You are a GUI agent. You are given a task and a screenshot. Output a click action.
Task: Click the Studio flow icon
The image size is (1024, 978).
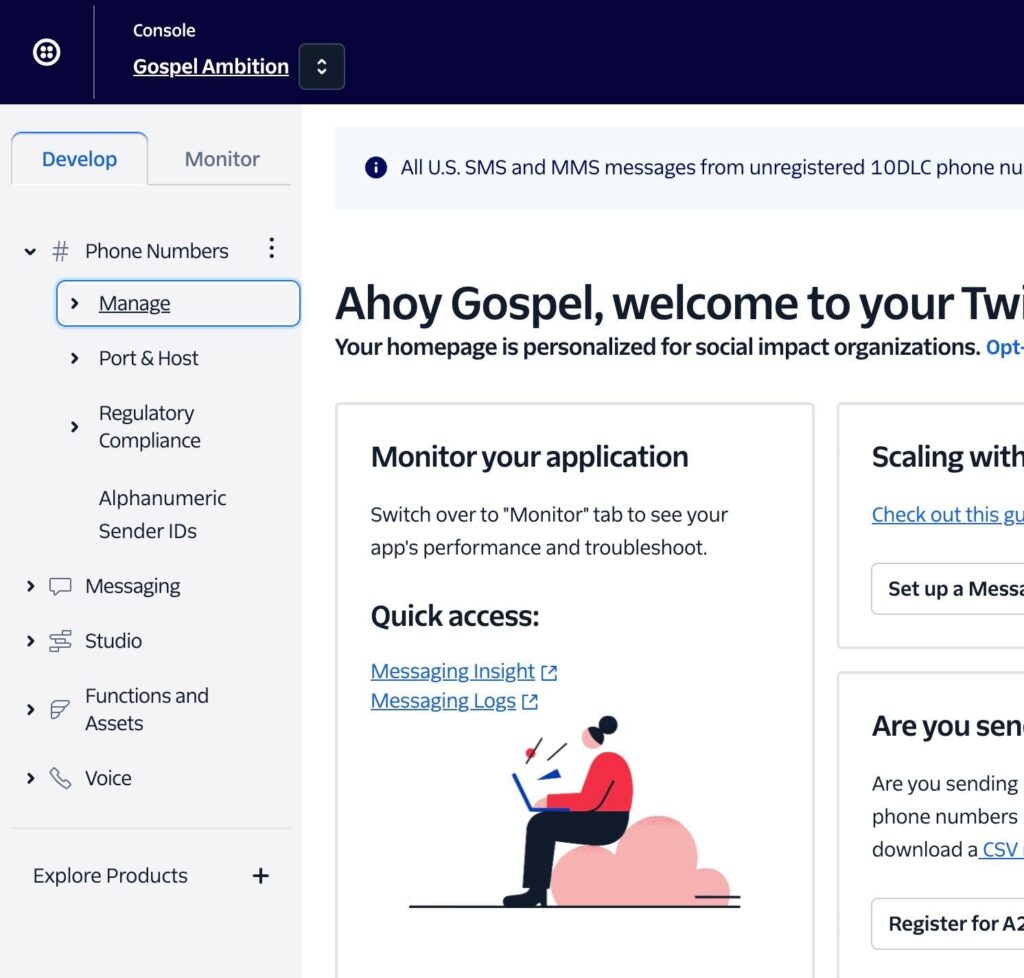point(61,641)
